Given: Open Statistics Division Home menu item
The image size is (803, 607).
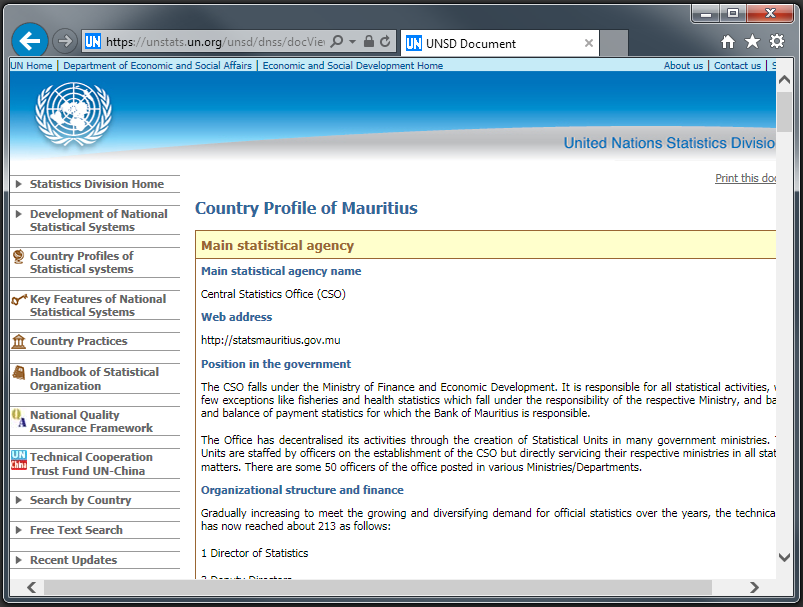Looking at the screenshot, I should [97, 184].
